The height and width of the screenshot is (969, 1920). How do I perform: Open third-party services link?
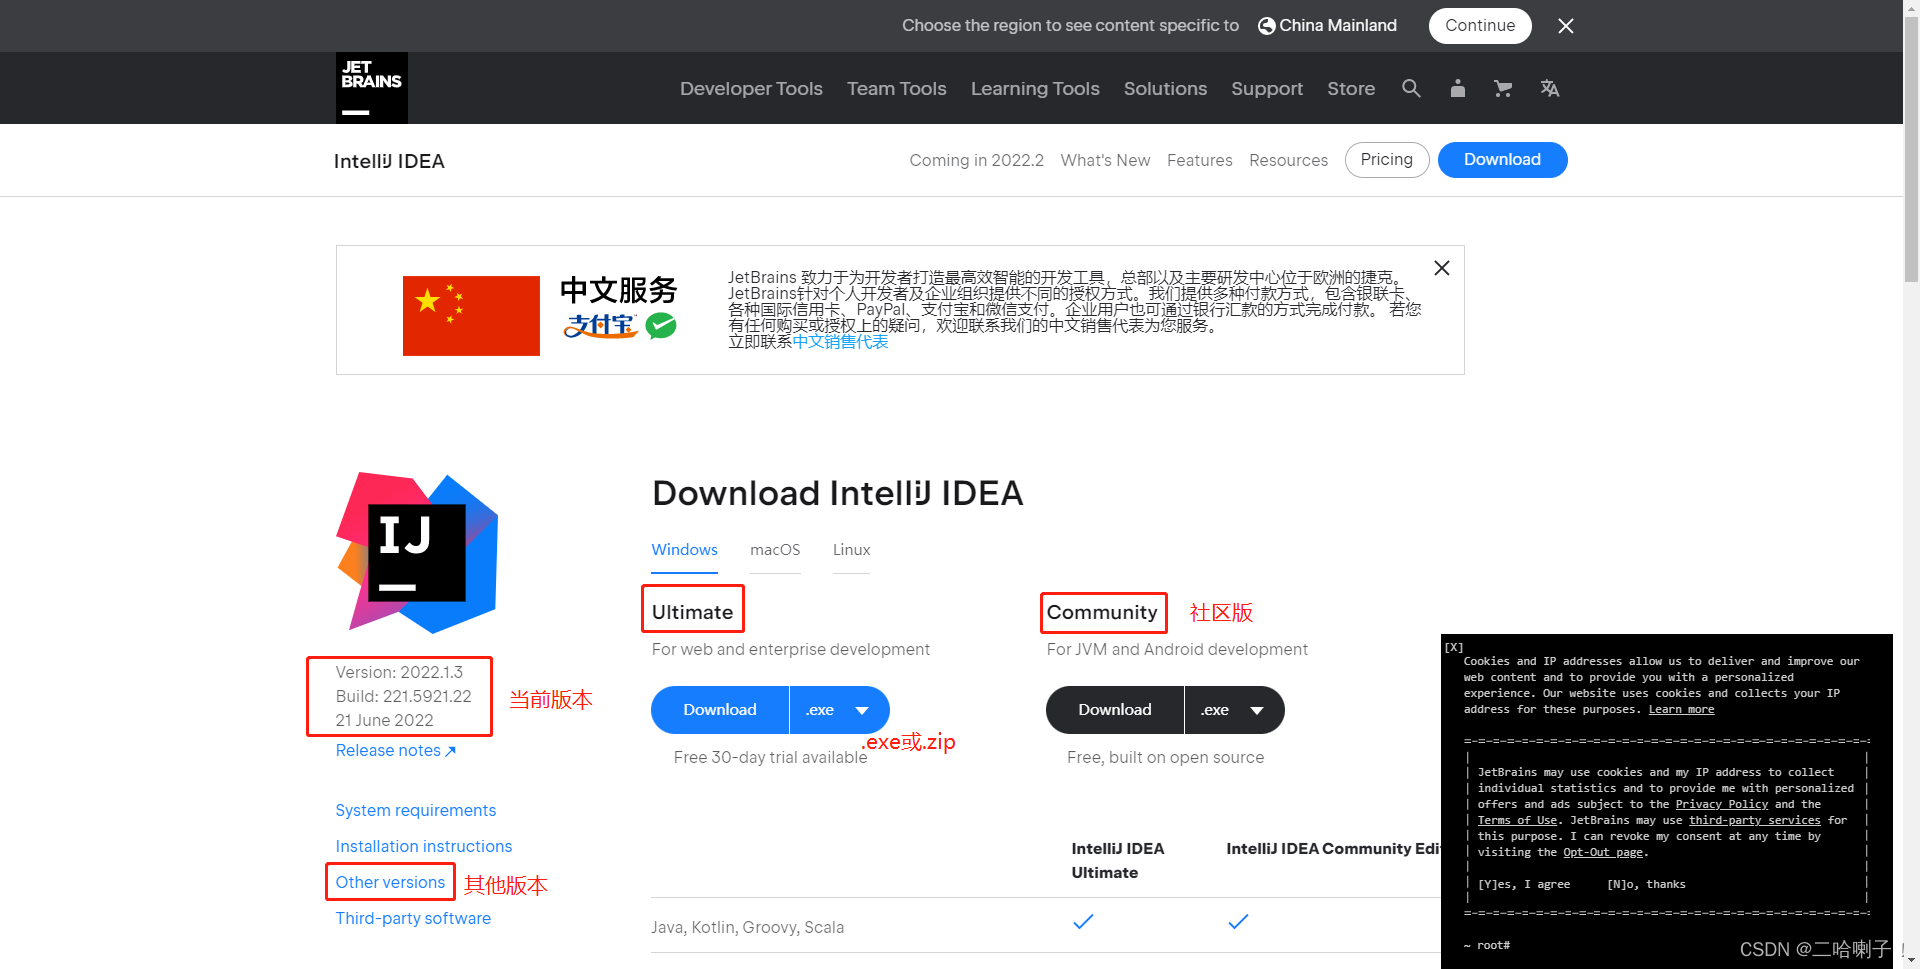click(x=1755, y=820)
